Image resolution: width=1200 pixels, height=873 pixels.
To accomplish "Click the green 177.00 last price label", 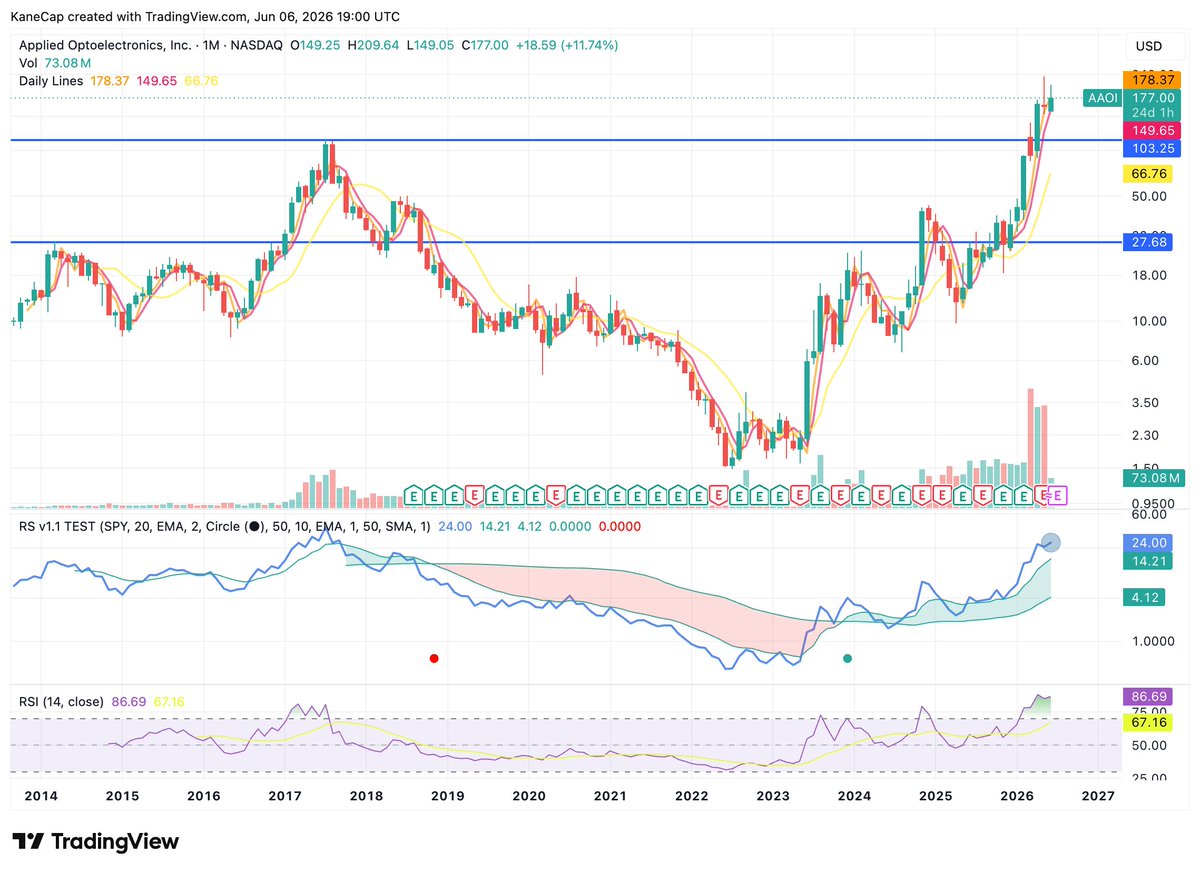I will click(1153, 98).
